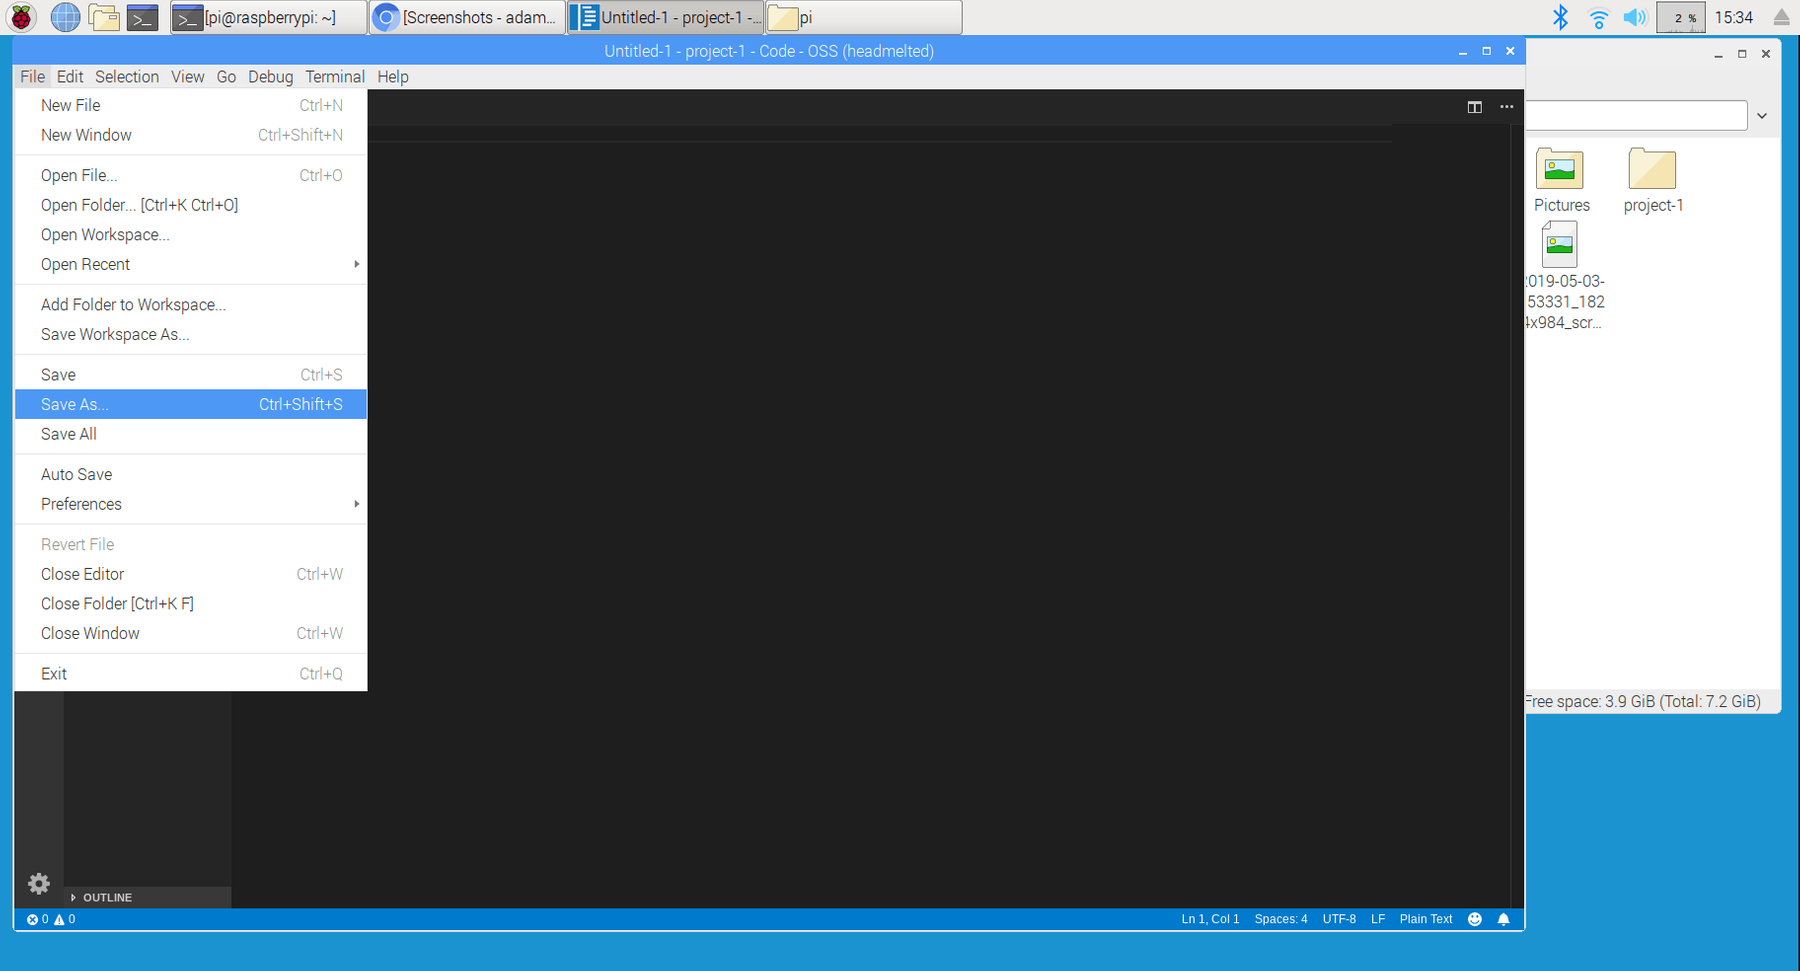Change encoding via UTF-8 status item
This screenshot has width=1800, height=971.
click(x=1338, y=918)
